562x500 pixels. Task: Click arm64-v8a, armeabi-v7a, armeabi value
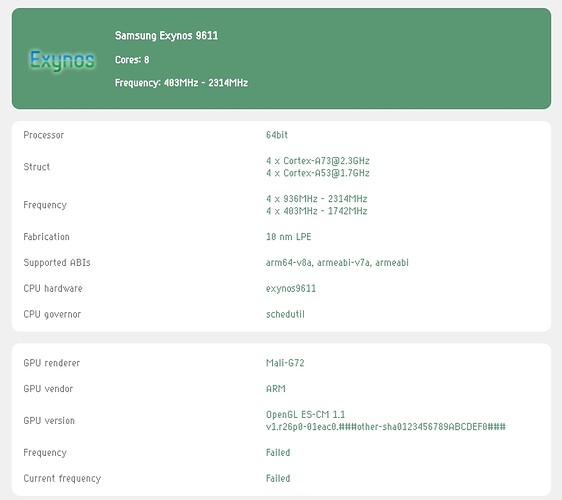337,263
